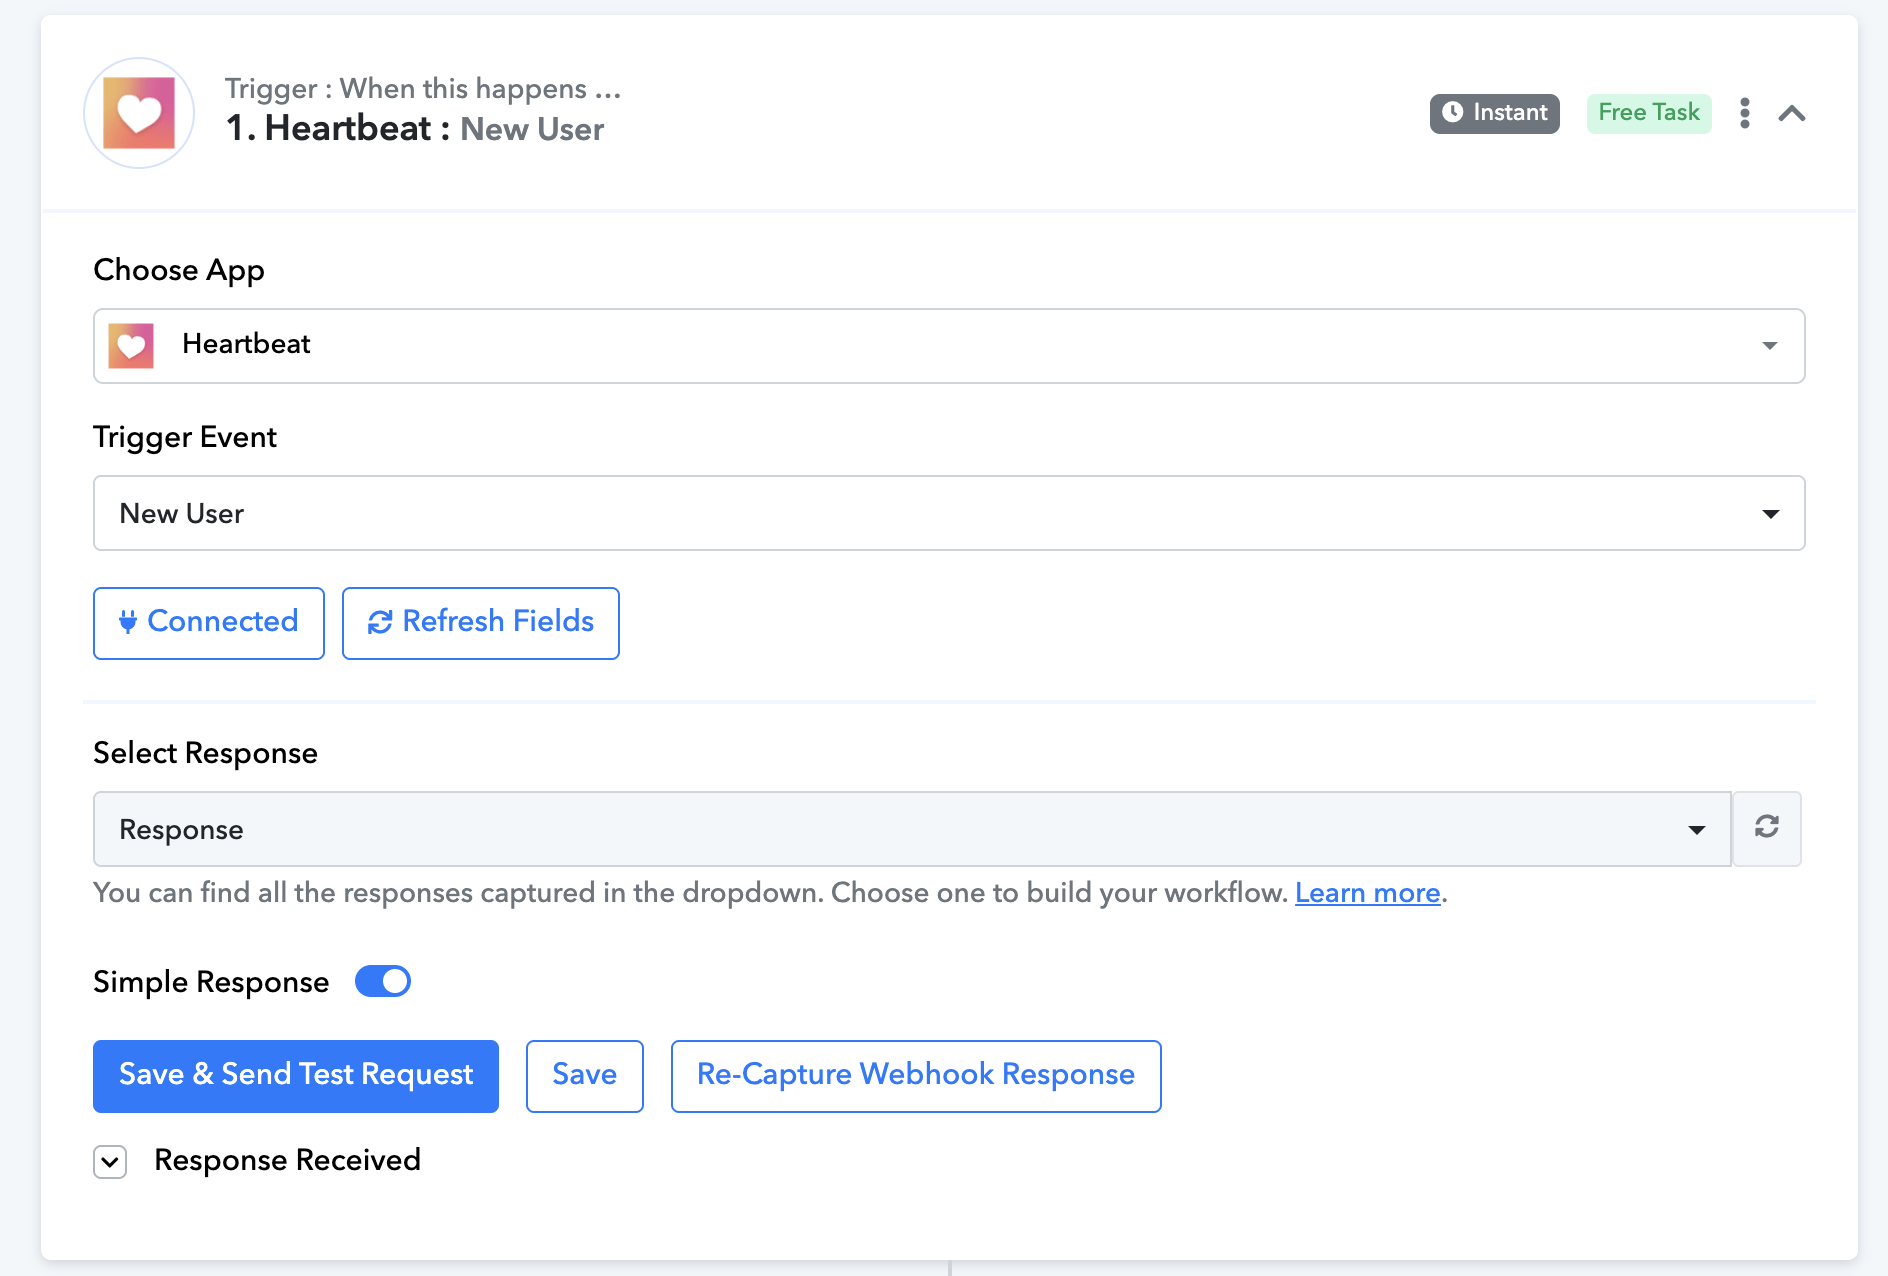
Task: Click the Instant badge
Action: coord(1495,113)
